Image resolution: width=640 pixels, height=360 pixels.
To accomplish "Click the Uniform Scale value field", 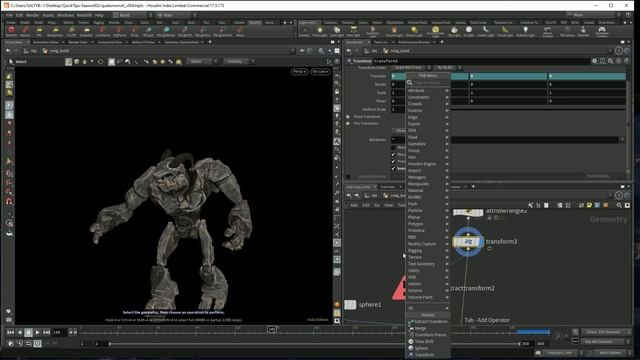I will (398, 109).
